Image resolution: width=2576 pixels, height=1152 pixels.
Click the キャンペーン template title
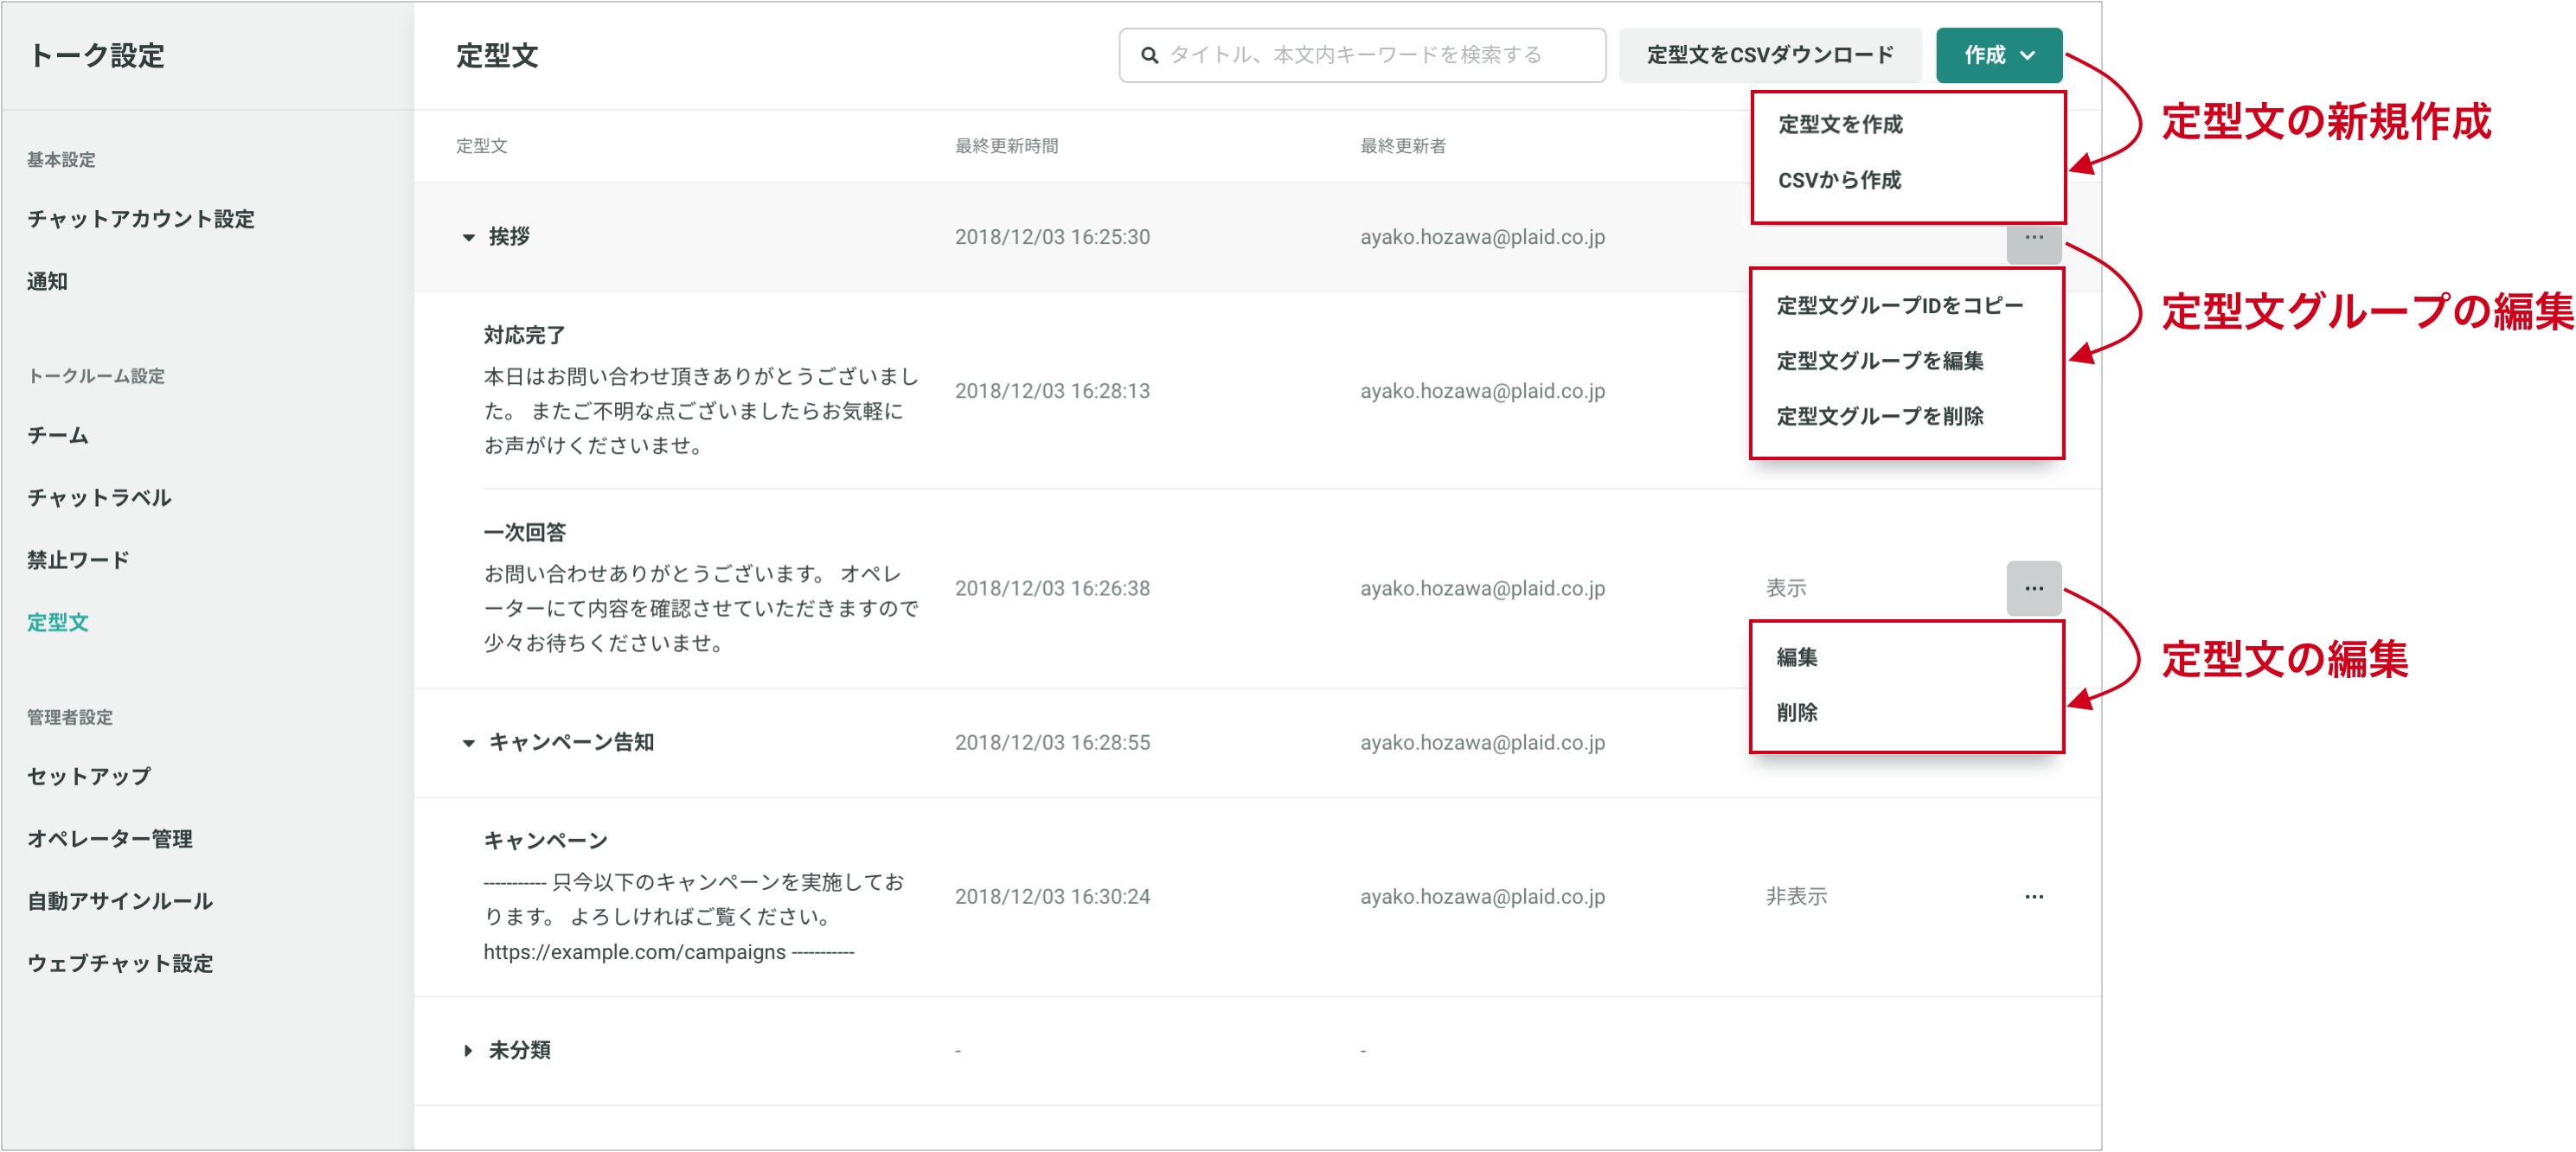coord(545,840)
